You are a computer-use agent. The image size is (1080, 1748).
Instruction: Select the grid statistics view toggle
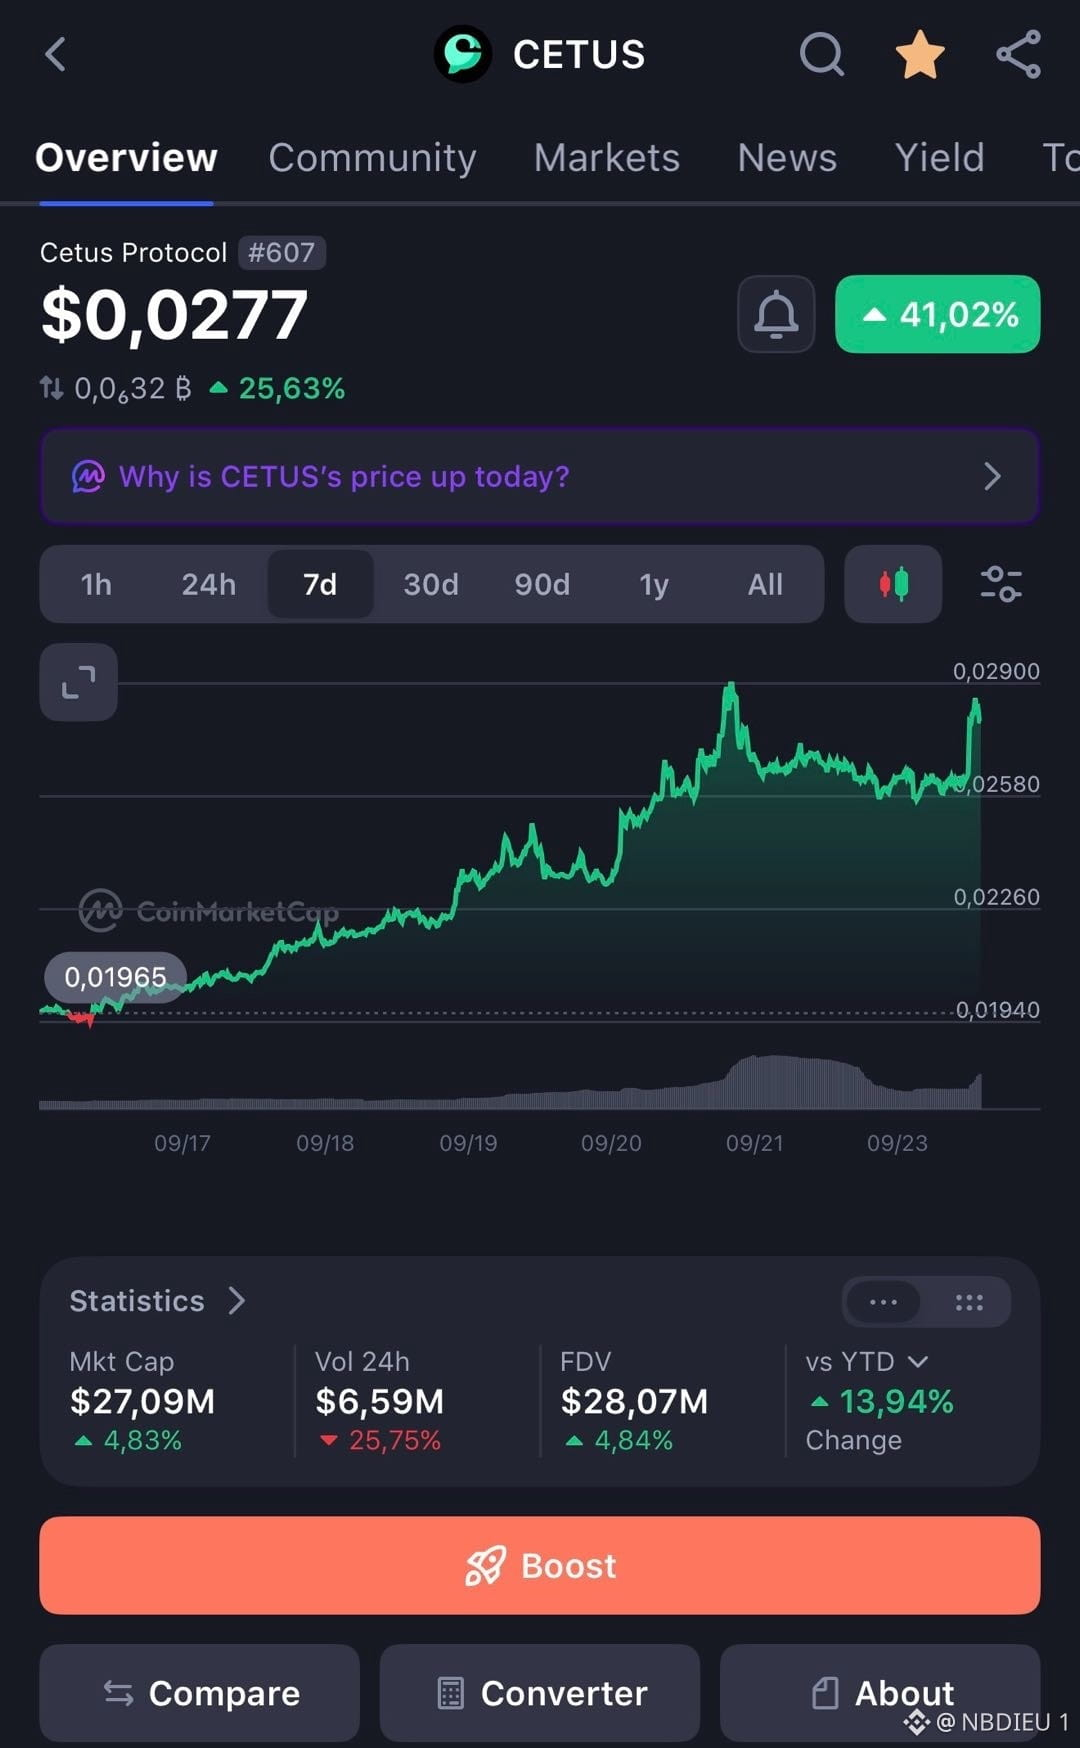968,1302
